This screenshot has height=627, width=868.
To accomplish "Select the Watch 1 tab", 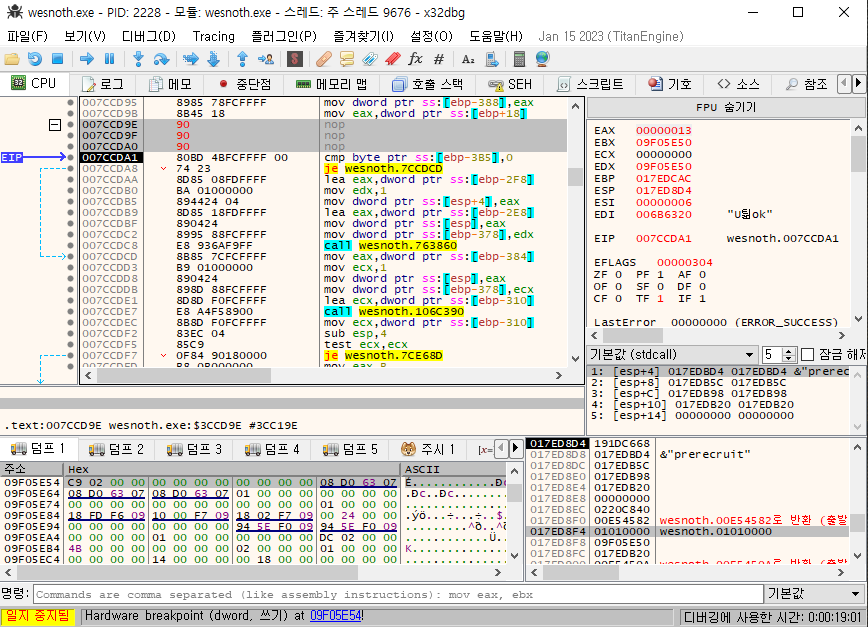I will coord(427,449).
